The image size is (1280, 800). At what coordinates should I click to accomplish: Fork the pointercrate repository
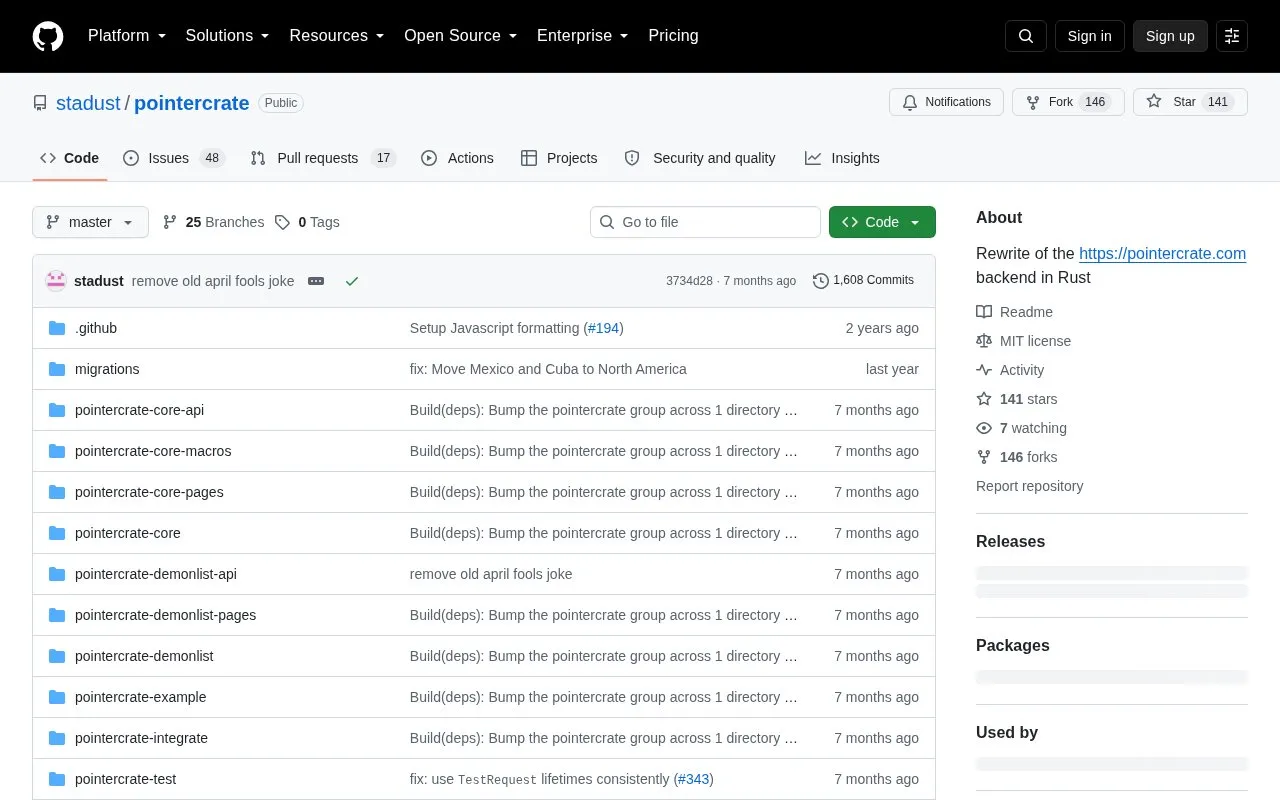pos(1068,102)
